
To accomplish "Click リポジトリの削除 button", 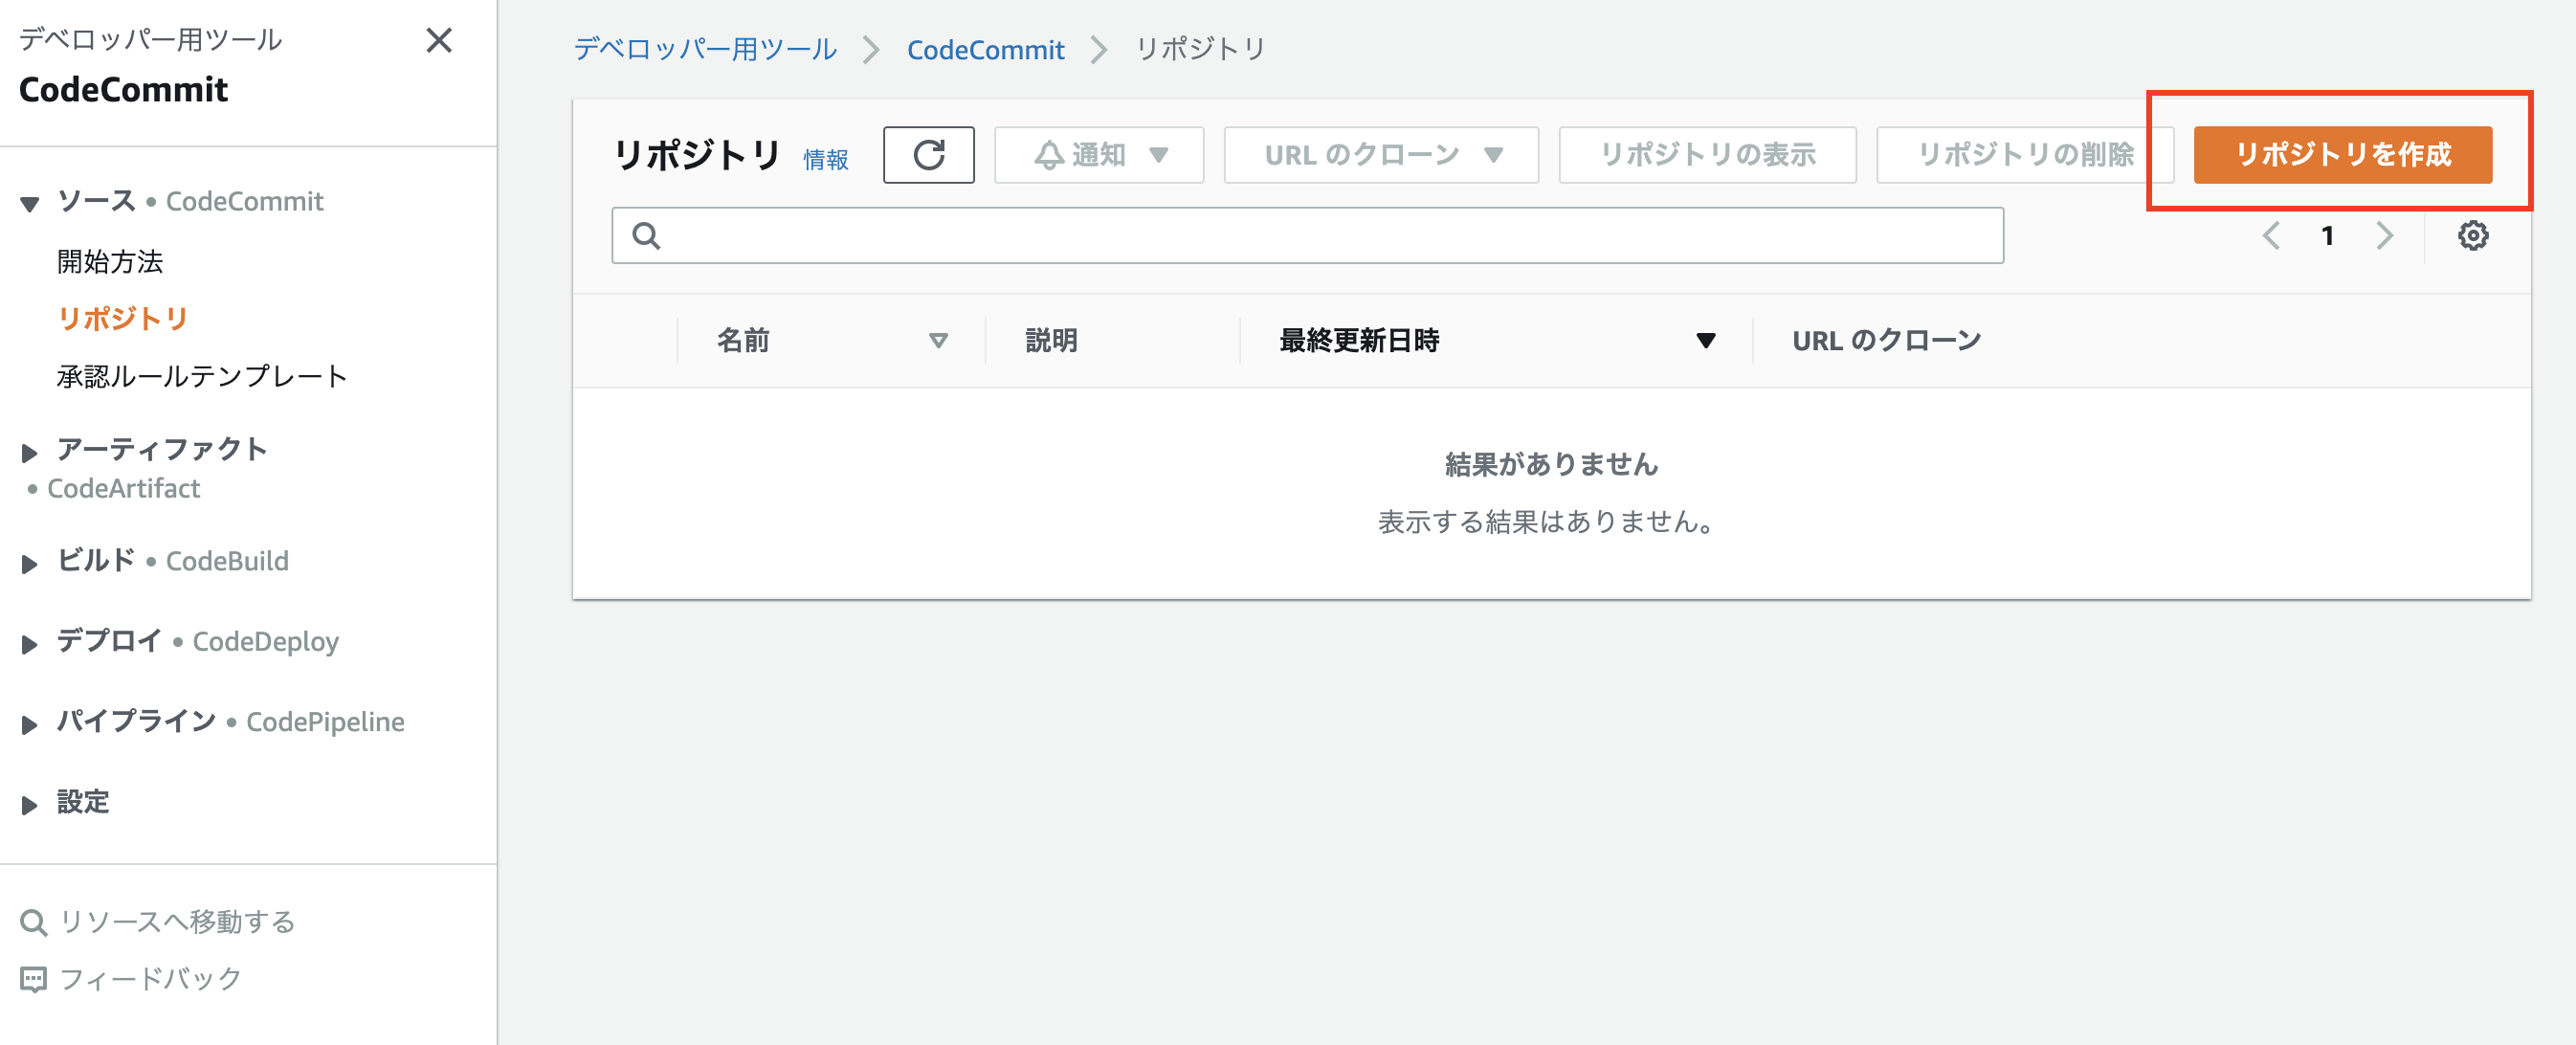I will pyautogui.click(x=2025, y=155).
